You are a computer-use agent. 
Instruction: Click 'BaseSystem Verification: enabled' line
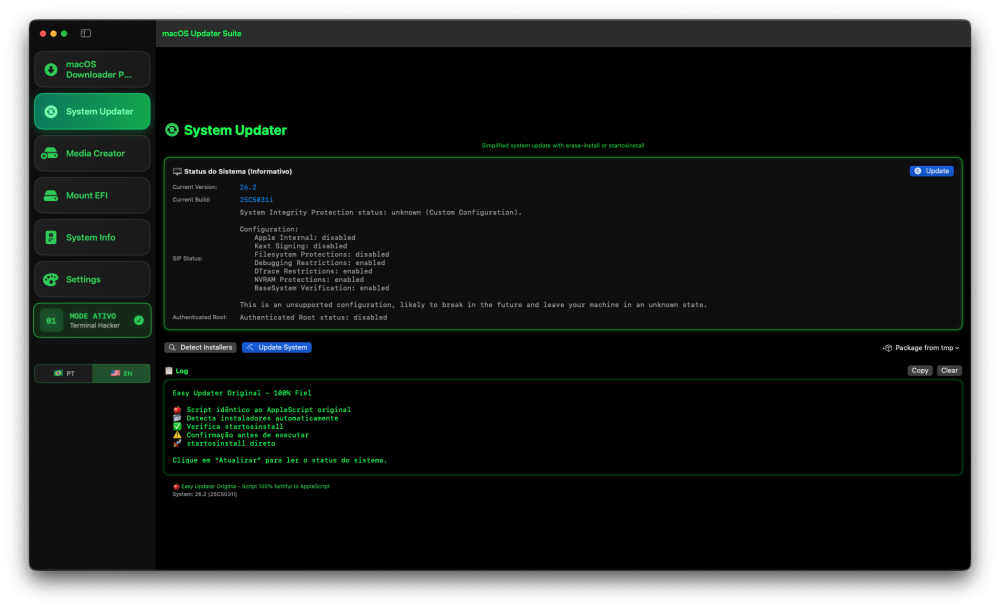321,288
